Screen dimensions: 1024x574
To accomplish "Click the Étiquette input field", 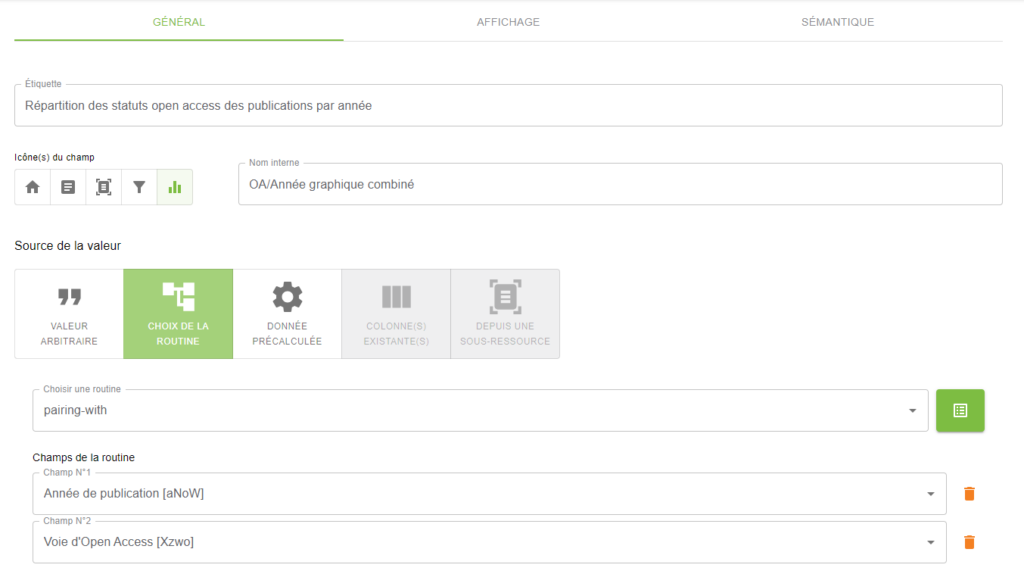I will [x=508, y=105].
